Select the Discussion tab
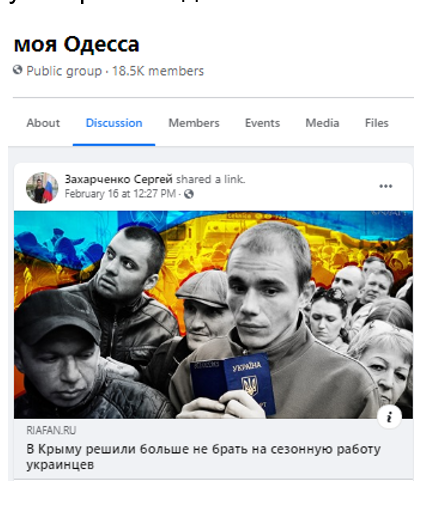This screenshot has height=518, width=423. tap(114, 123)
